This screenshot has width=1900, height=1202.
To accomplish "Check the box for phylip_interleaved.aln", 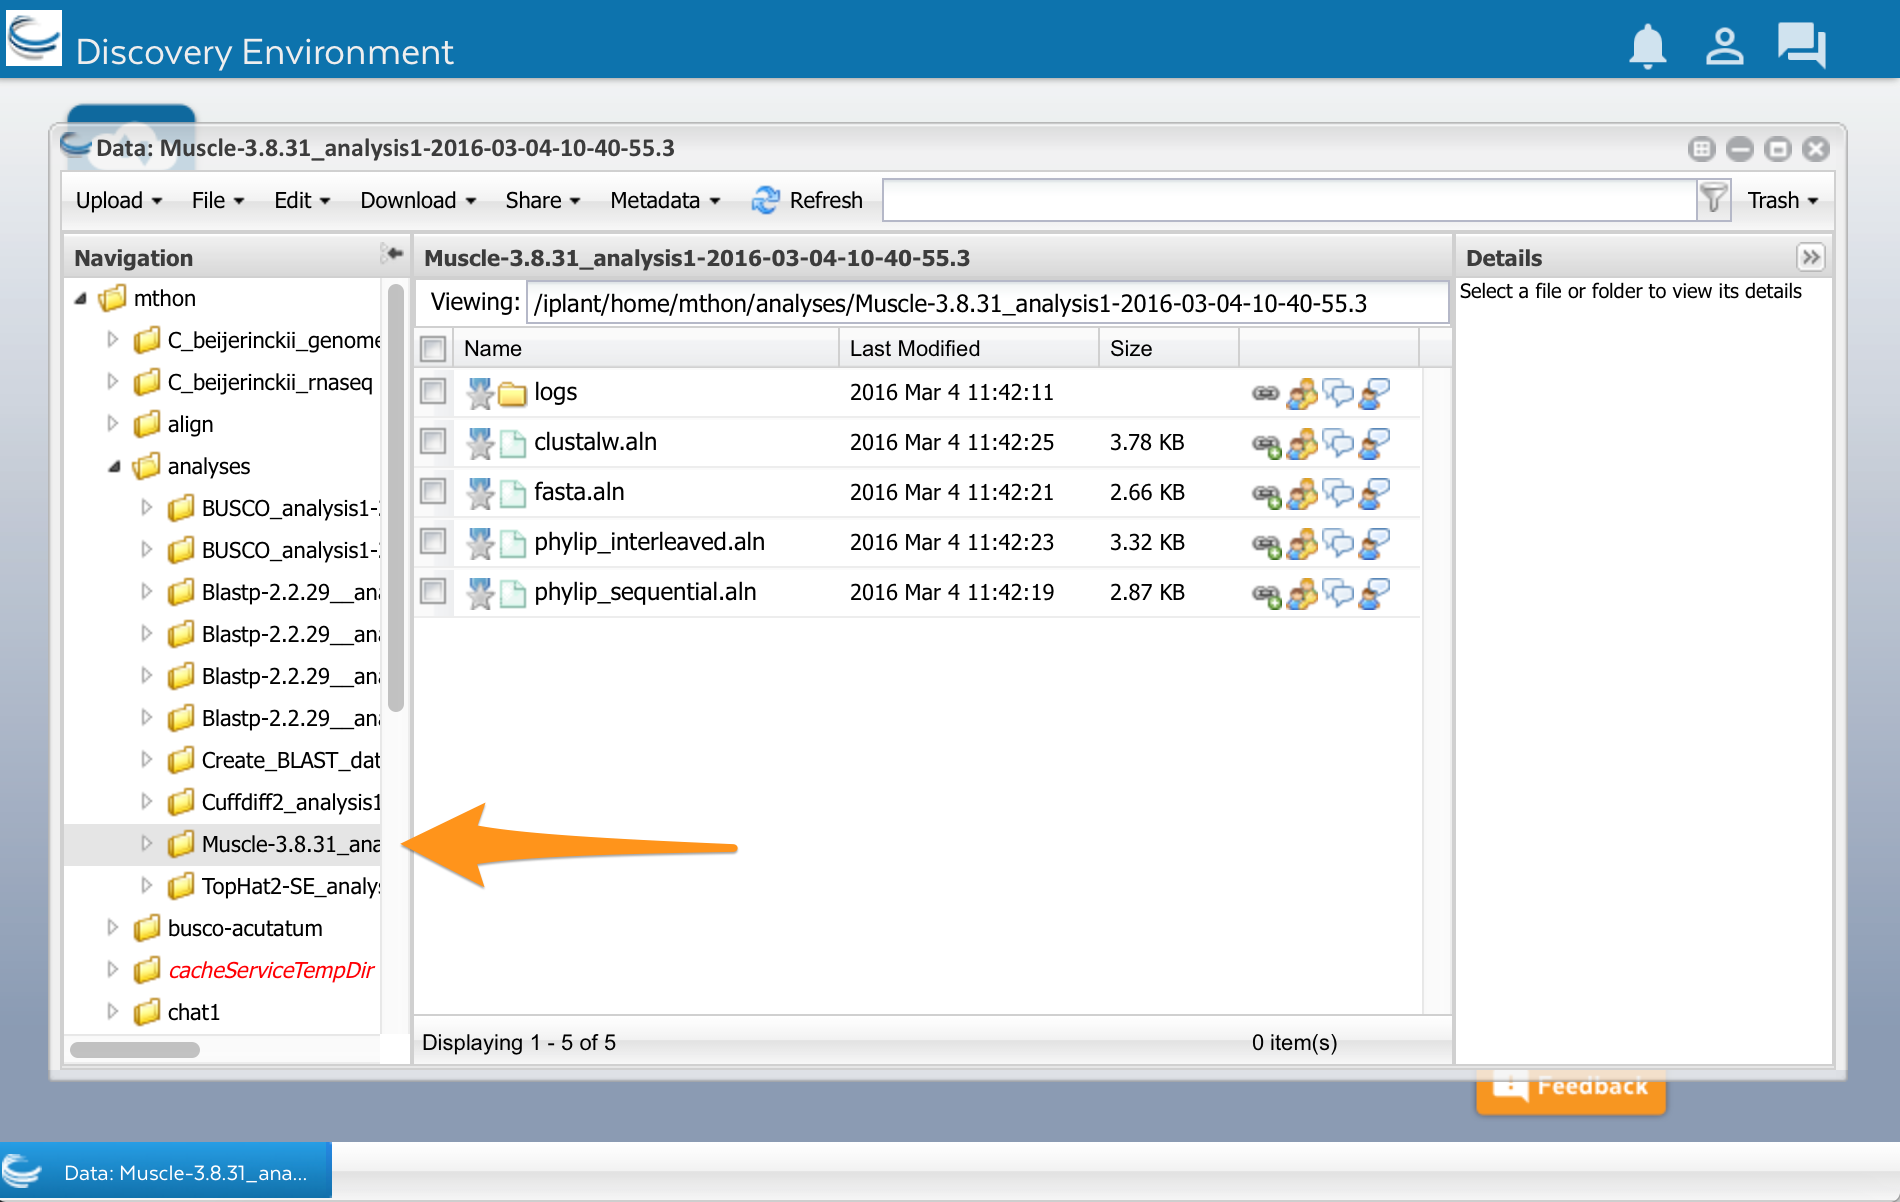I will tap(433, 541).
